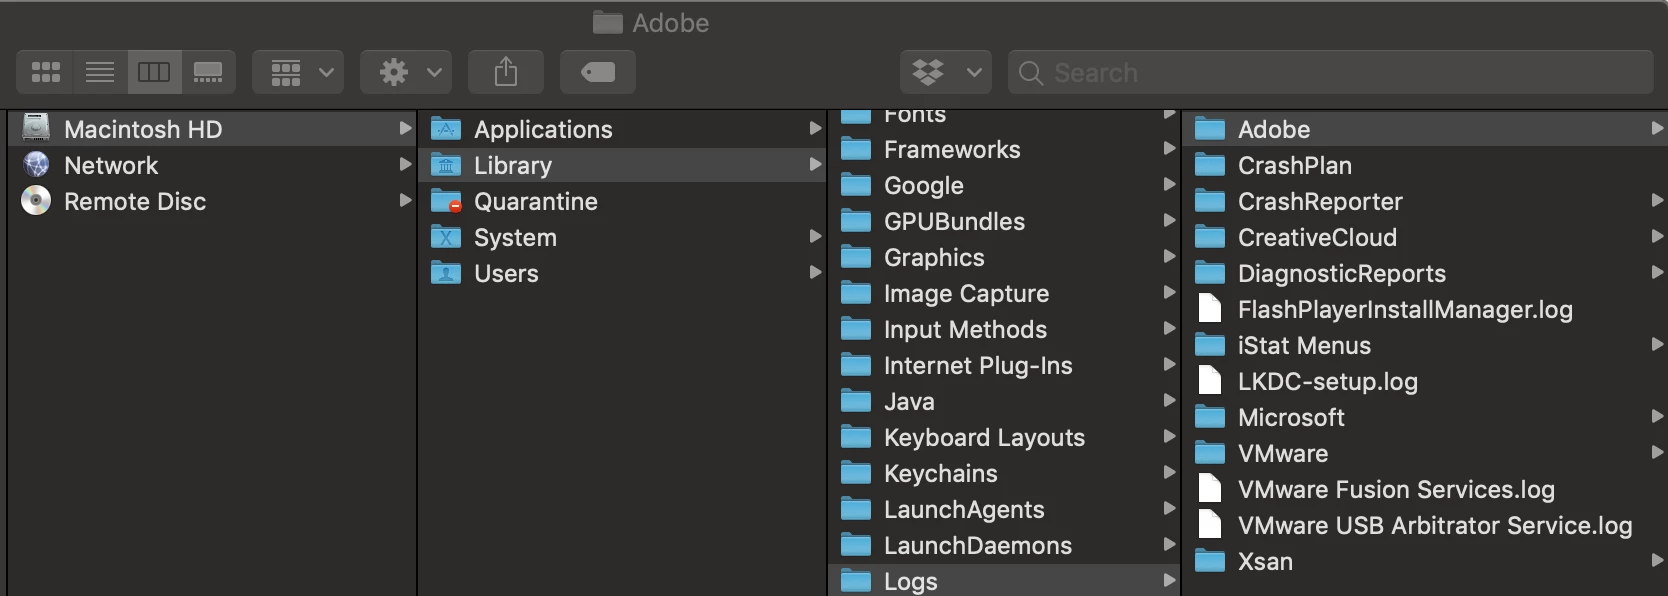The height and width of the screenshot is (596, 1668).
Task: Select the LaunchDaemons folder
Action: pyautogui.click(x=1004, y=545)
